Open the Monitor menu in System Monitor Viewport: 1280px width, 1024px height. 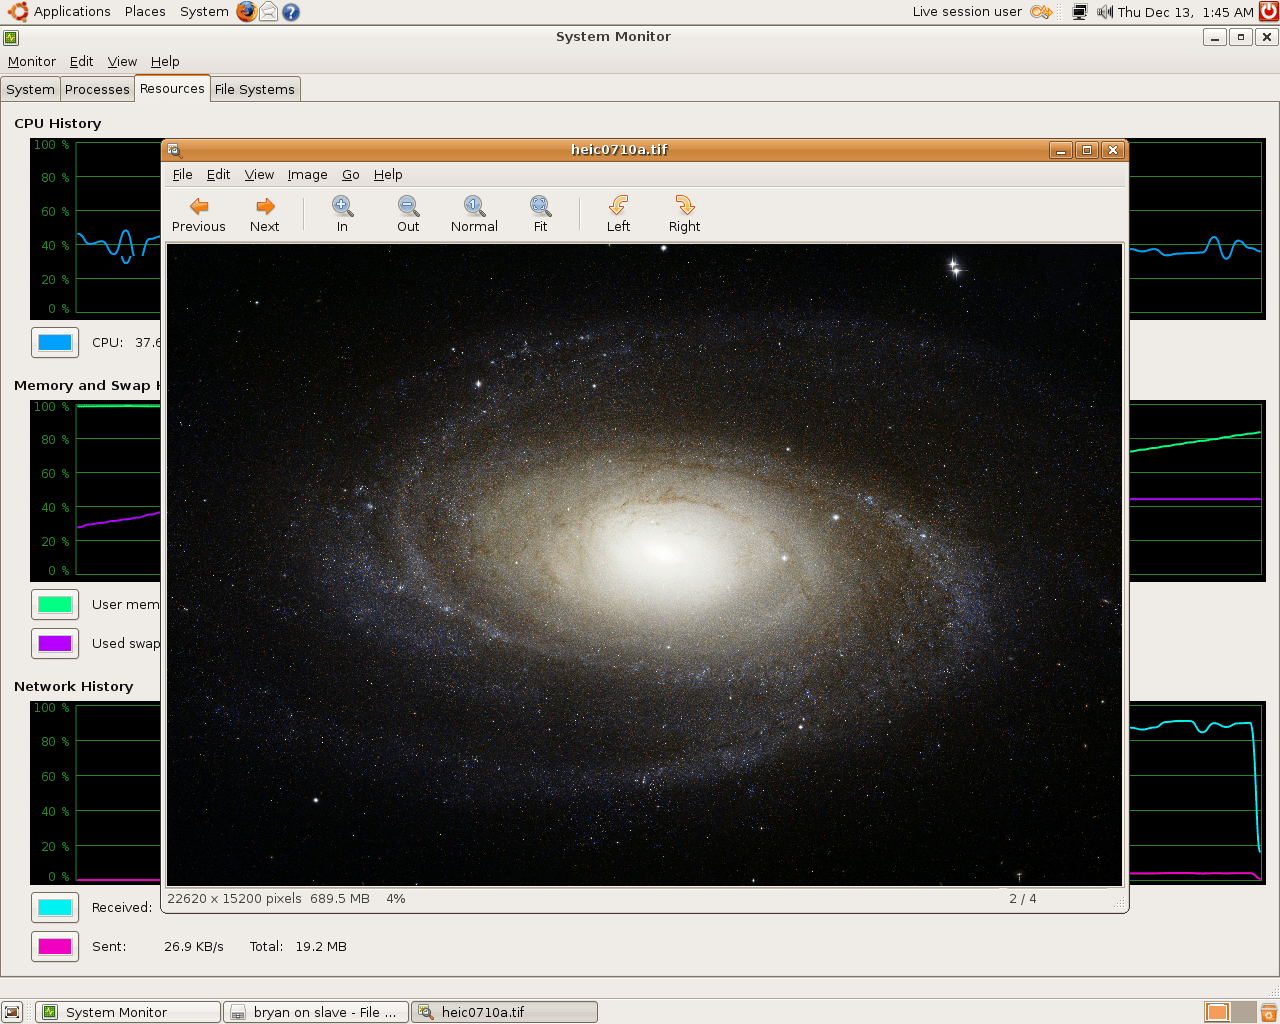click(32, 61)
